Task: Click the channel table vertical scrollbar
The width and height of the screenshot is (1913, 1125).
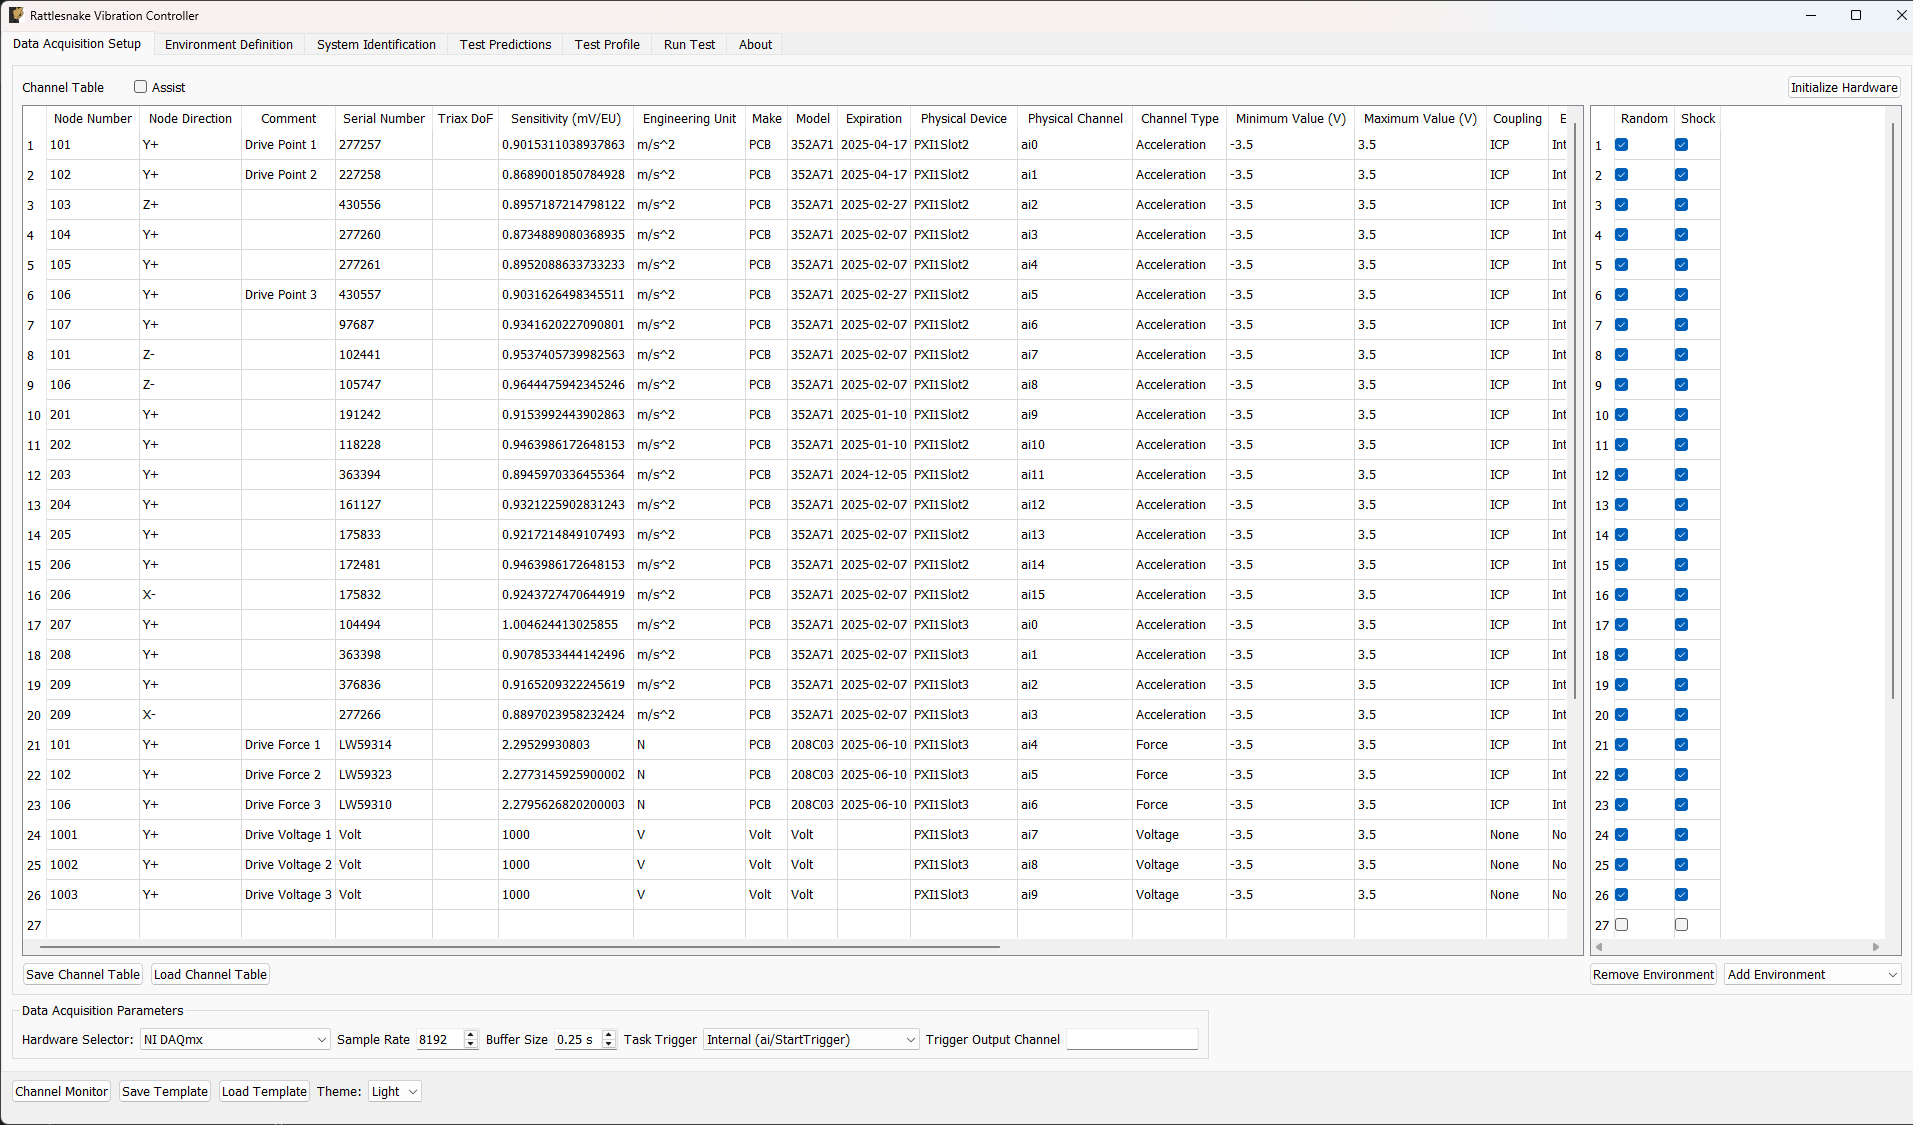Action: coord(1575,410)
